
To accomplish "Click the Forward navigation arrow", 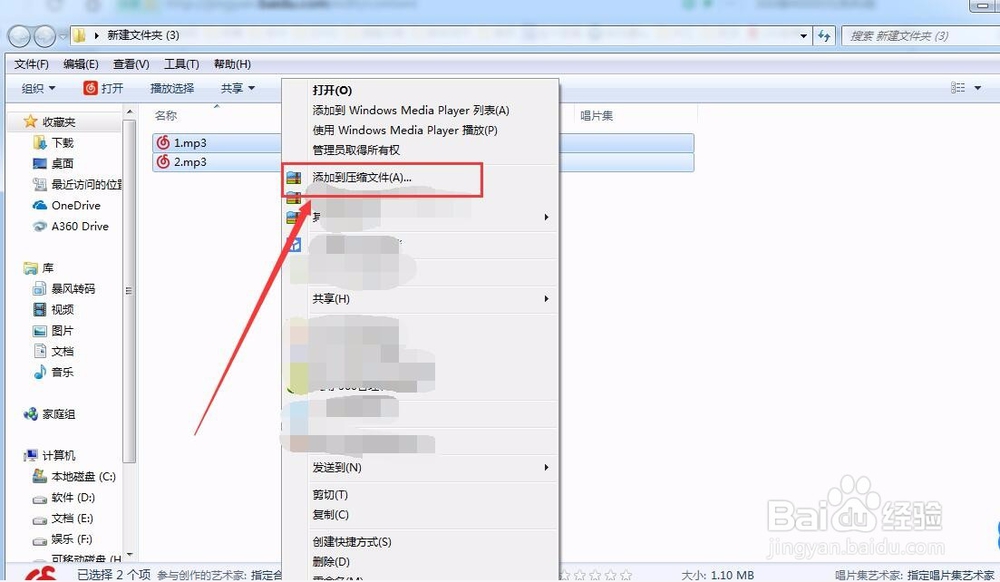I will (x=44, y=36).
